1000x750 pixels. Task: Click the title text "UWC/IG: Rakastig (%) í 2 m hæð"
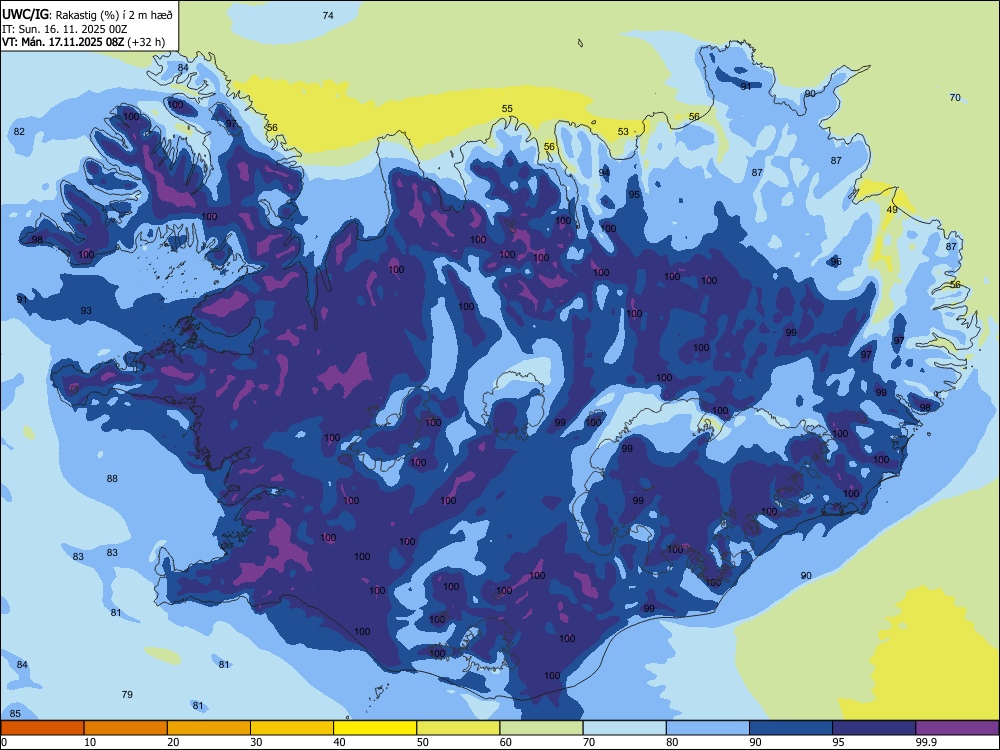[87, 14]
